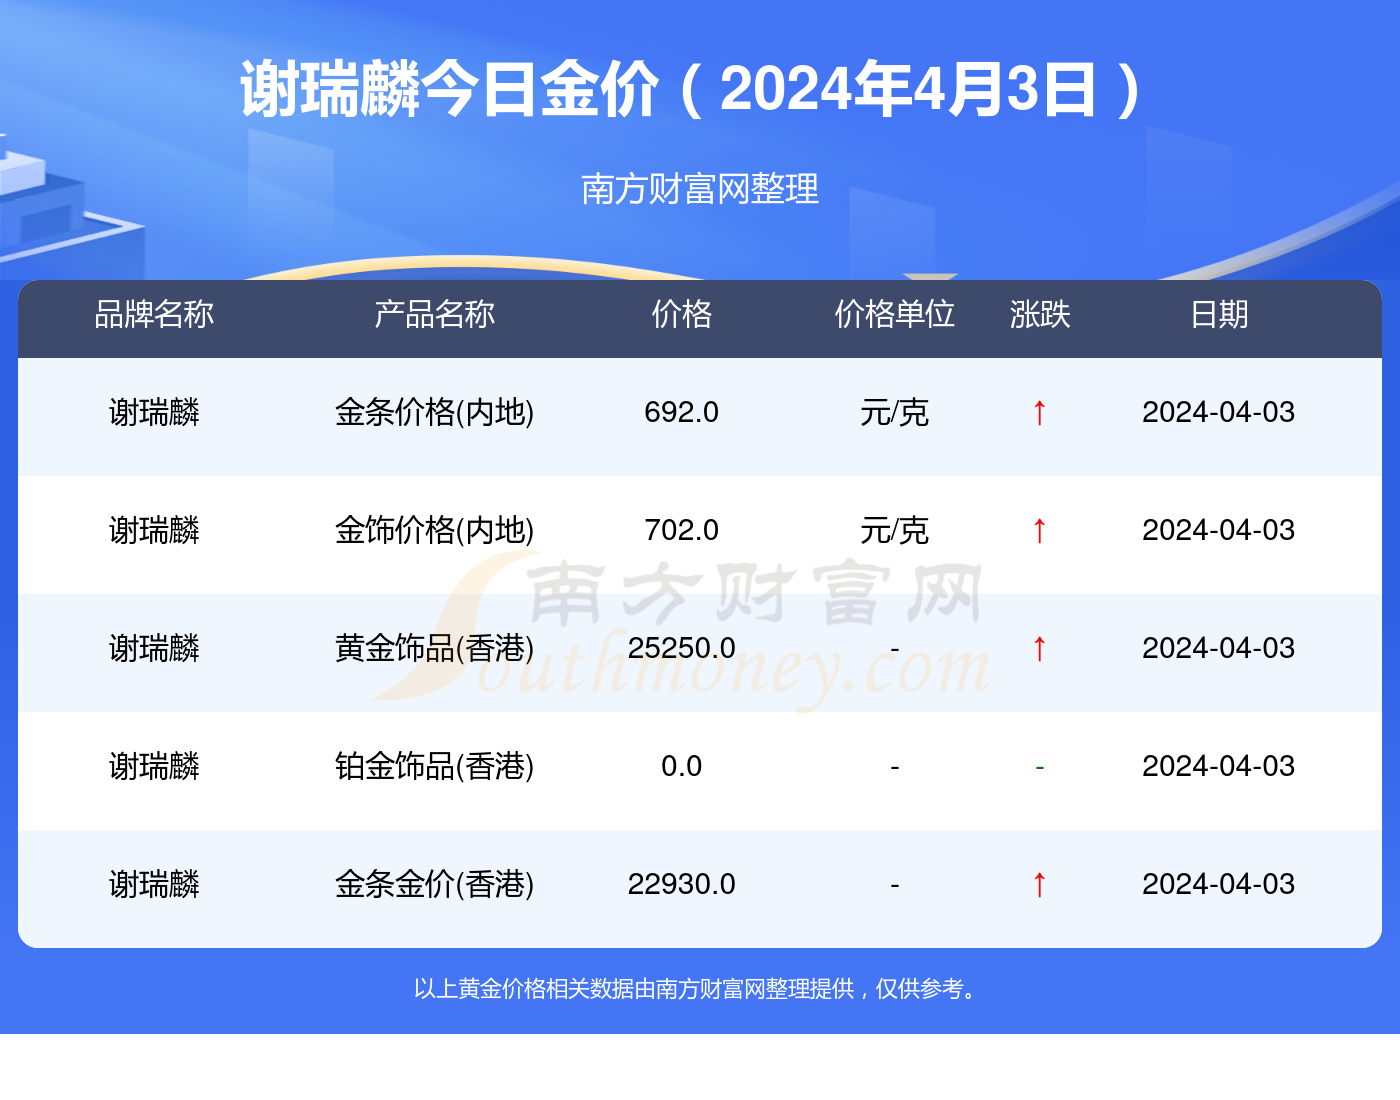Click brand 谢瑞麟 in 黄金饰品(香港) row
Screen dimensions: 1400x1100
154,648
